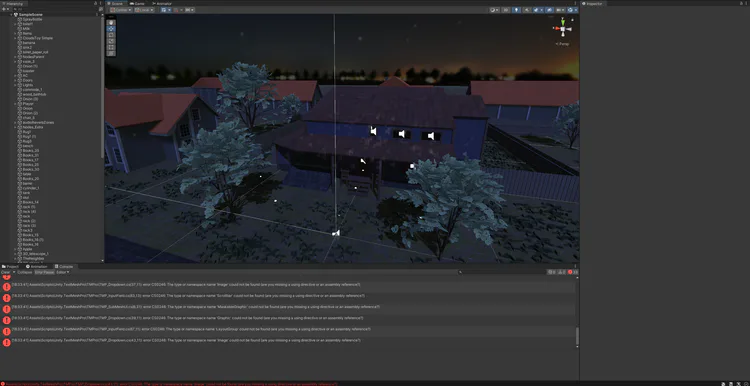The height and width of the screenshot is (386, 750).
Task: Click the LayoutGroup error message
Action: tap(191, 329)
